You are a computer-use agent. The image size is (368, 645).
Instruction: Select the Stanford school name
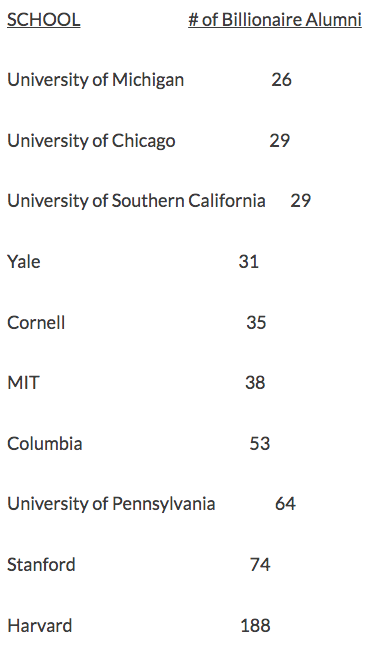[x=41, y=564]
